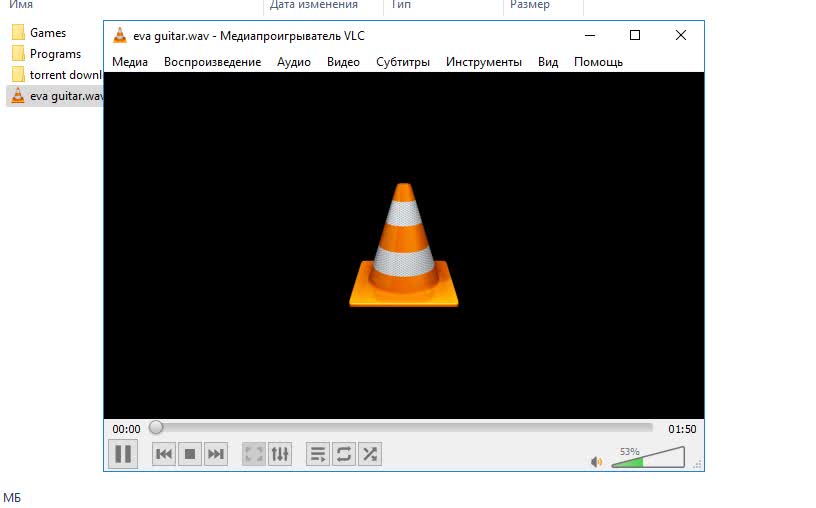This screenshot has height=508, width=816.
Task: Select torrent downloads folder in Explorer
Action: click(56, 75)
